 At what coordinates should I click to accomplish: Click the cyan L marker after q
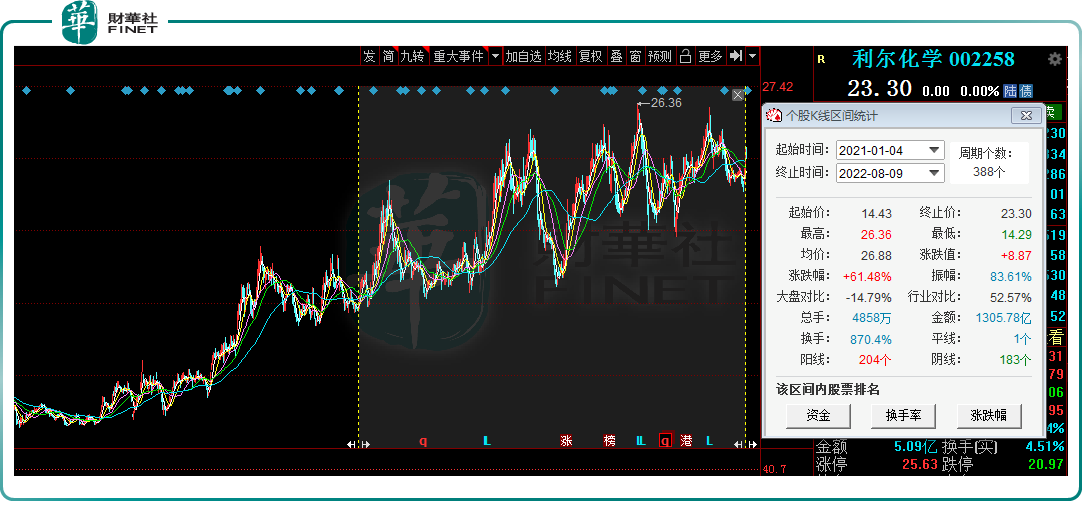tap(487, 440)
